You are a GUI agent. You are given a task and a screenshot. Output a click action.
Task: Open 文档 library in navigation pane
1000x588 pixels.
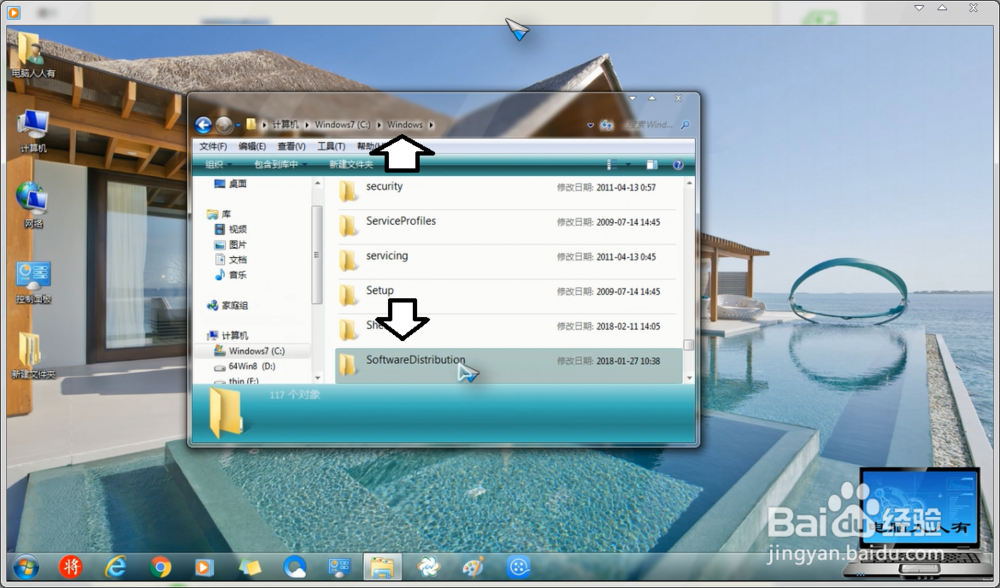231,260
